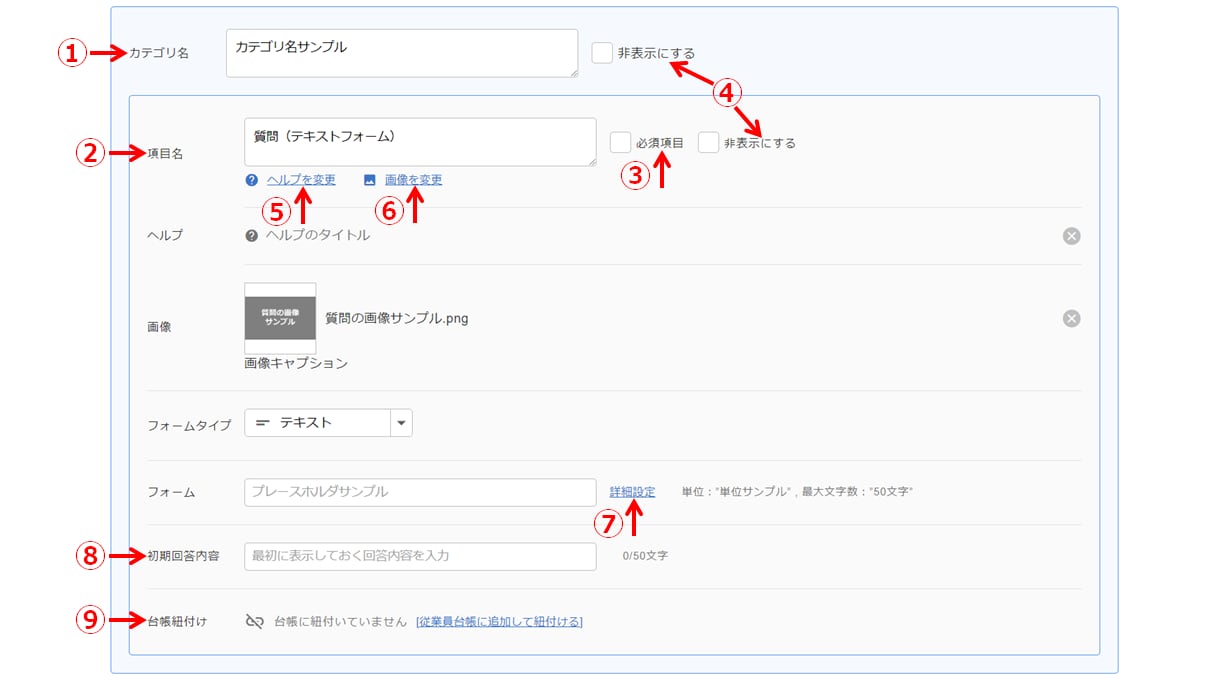
Task: Click the 質問の画像サンプル thumbnail
Action: [x=280, y=318]
